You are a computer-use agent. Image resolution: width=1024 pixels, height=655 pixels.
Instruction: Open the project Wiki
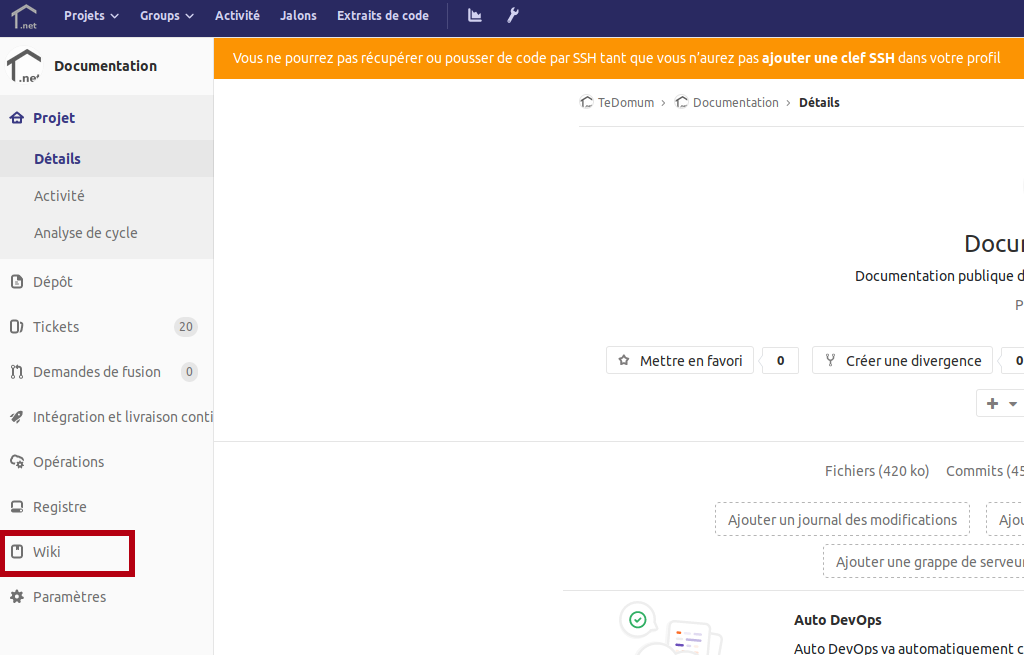coord(47,552)
